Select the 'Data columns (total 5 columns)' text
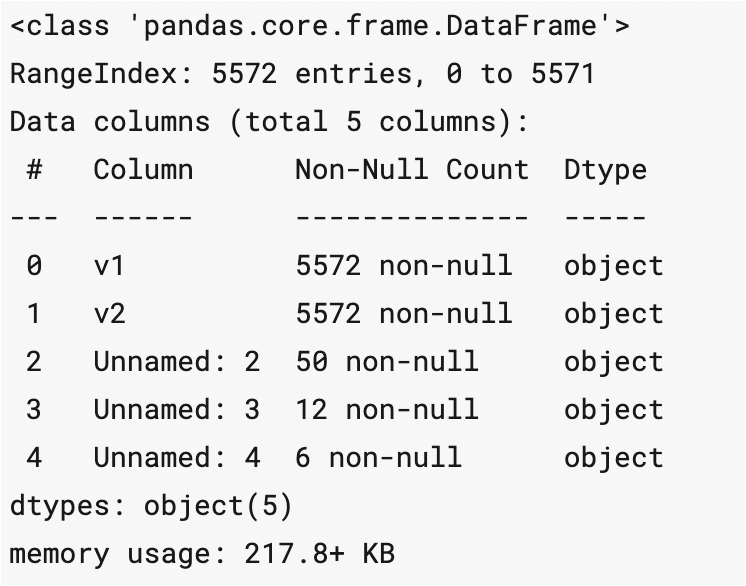Viewport: 746px width, 586px height. 269,121
